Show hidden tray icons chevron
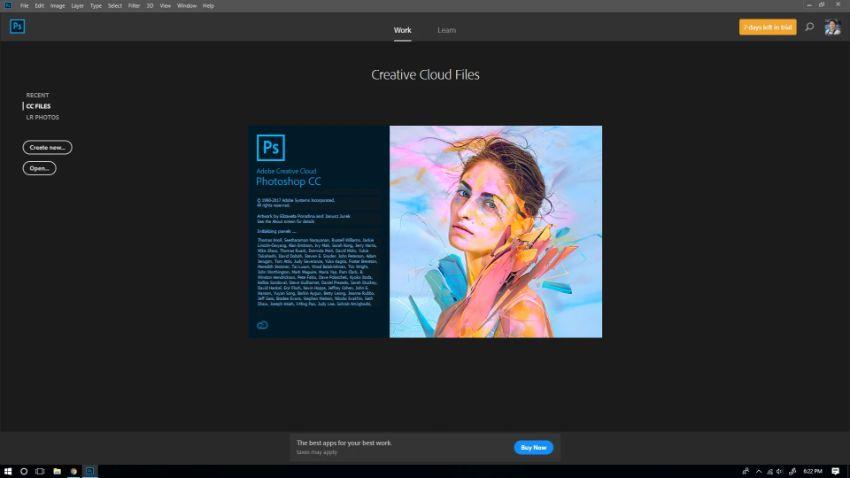Image resolution: width=850 pixels, height=478 pixels. (758, 471)
